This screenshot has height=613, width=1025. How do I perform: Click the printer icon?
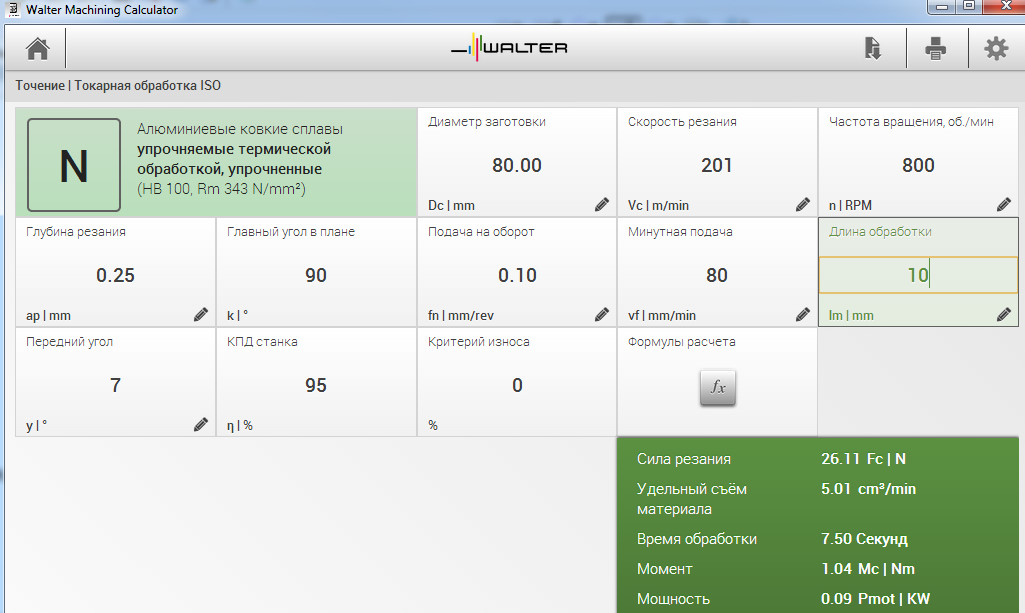click(935, 48)
